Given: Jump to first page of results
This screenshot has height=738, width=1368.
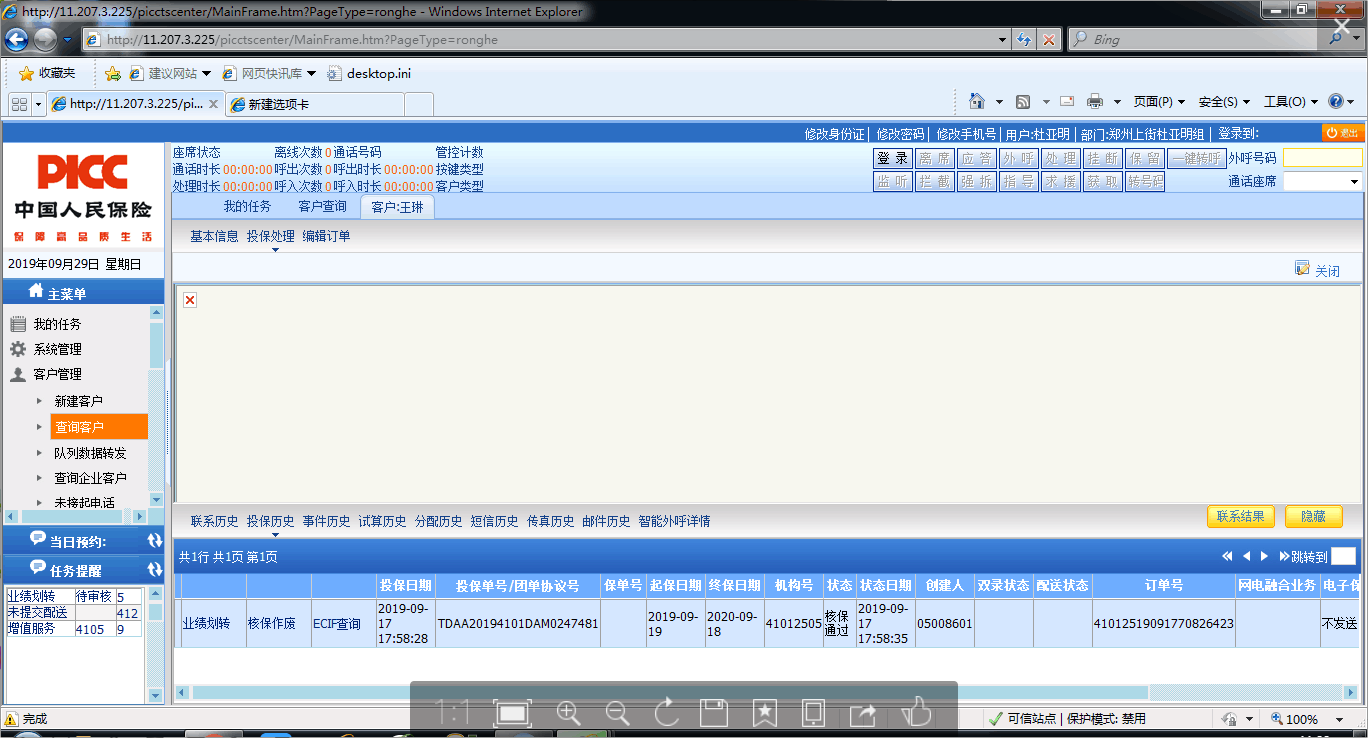Looking at the screenshot, I should pyautogui.click(x=1227, y=556).
